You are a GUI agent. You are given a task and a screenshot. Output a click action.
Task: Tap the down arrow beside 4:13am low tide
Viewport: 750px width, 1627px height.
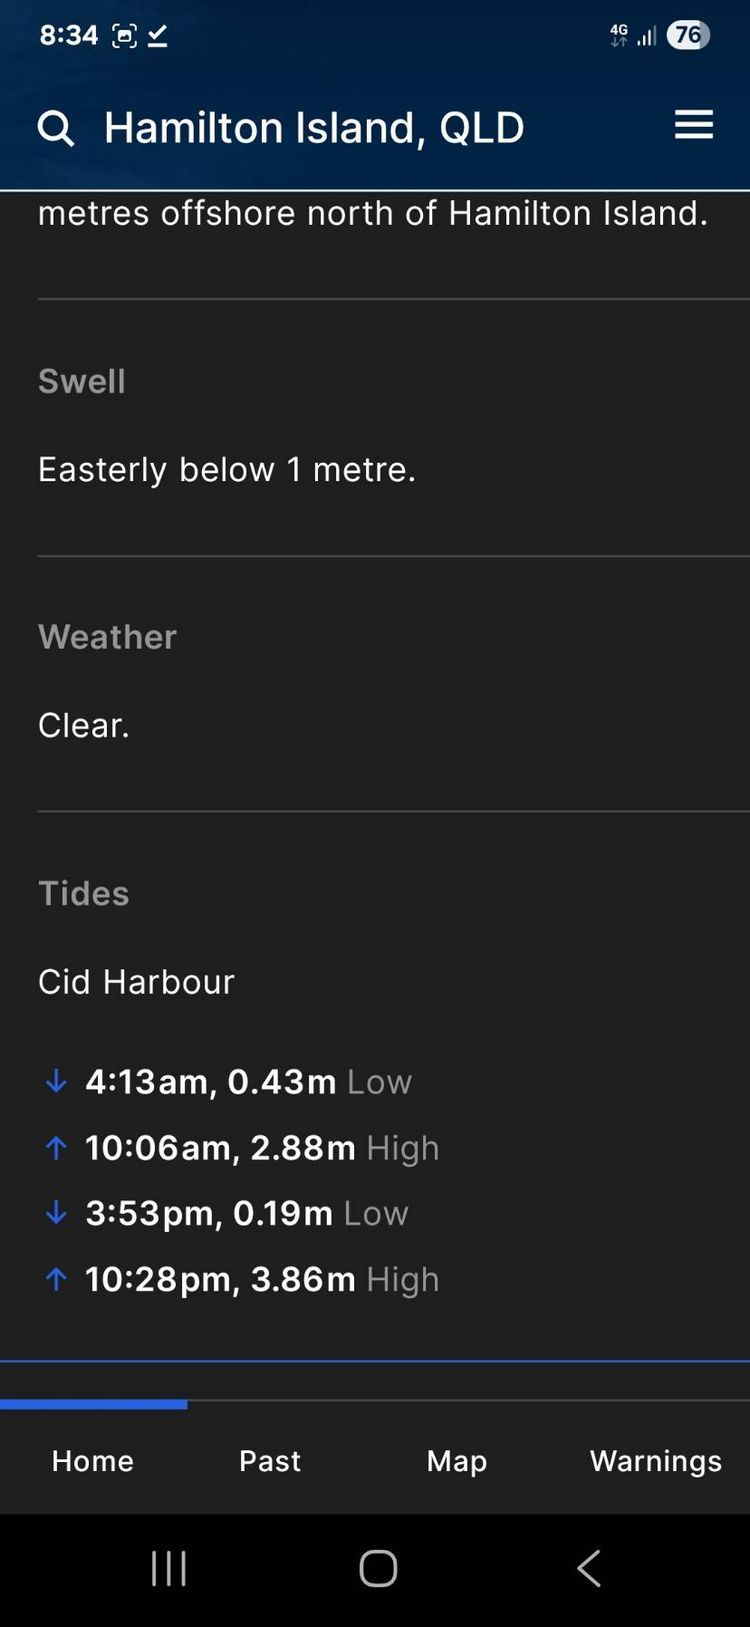(56, 1081)
